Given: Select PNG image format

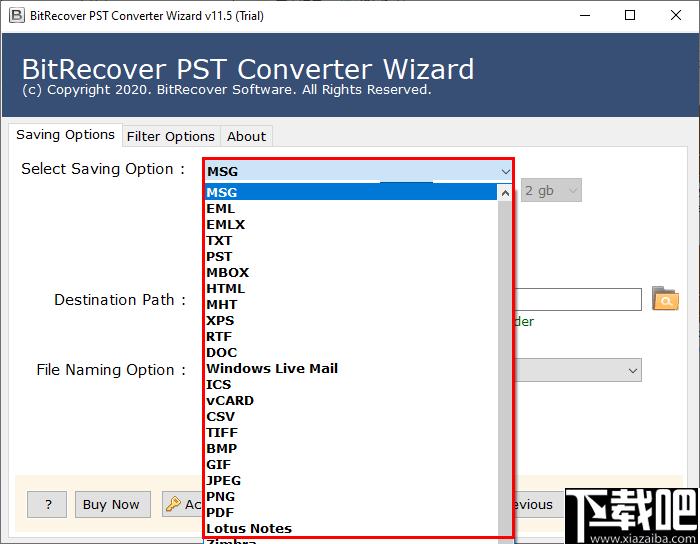Looking at the screenshot, I should coord(351,497).
